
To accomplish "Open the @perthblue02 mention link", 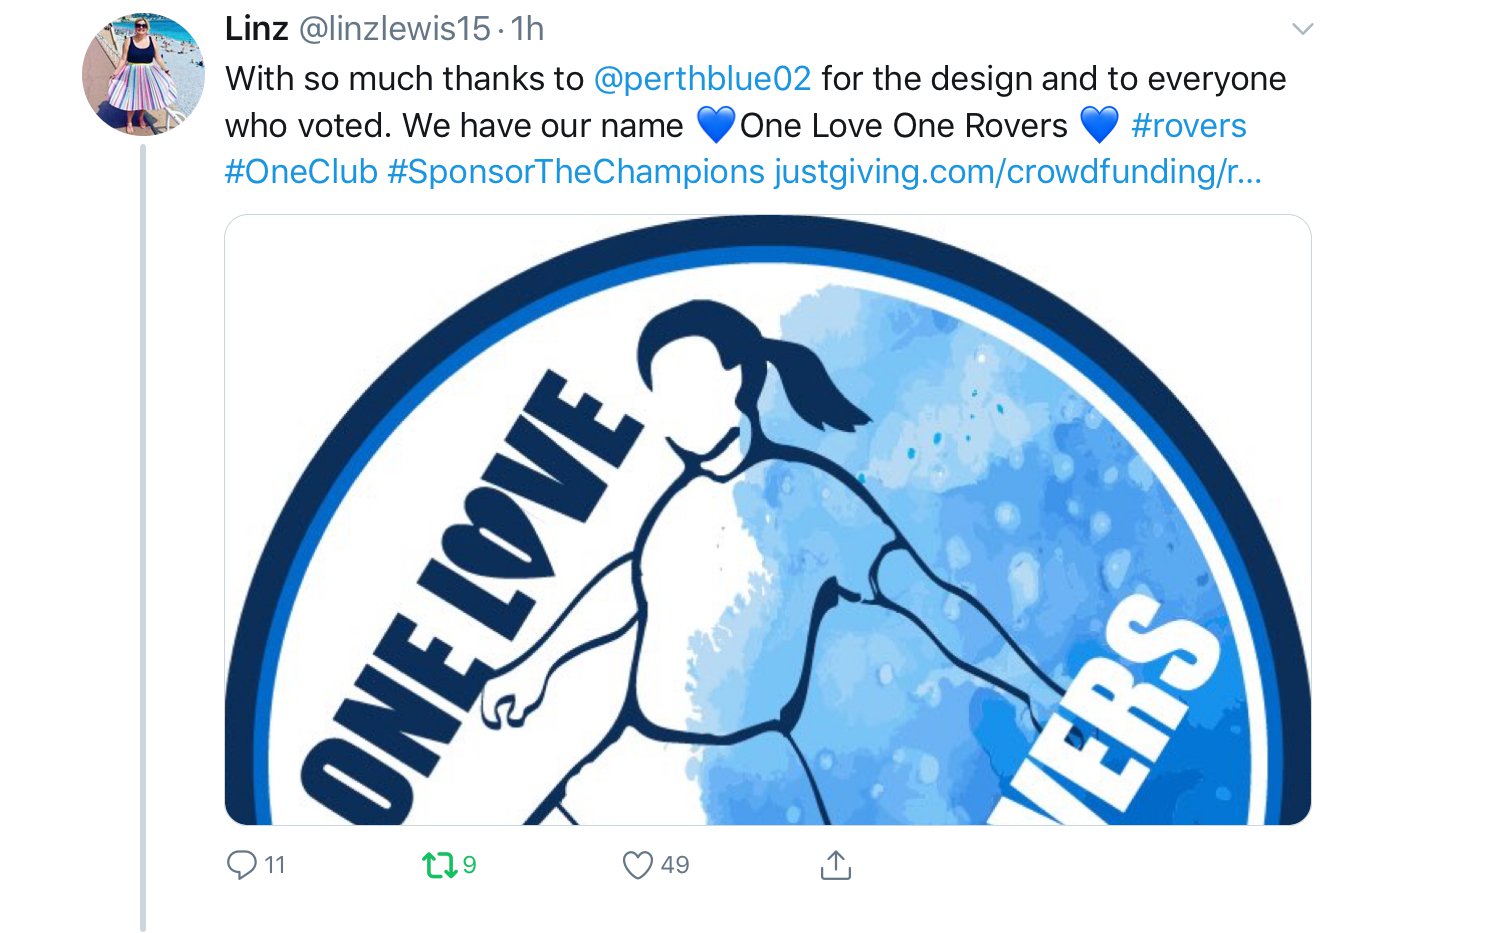I will [702, 79].
